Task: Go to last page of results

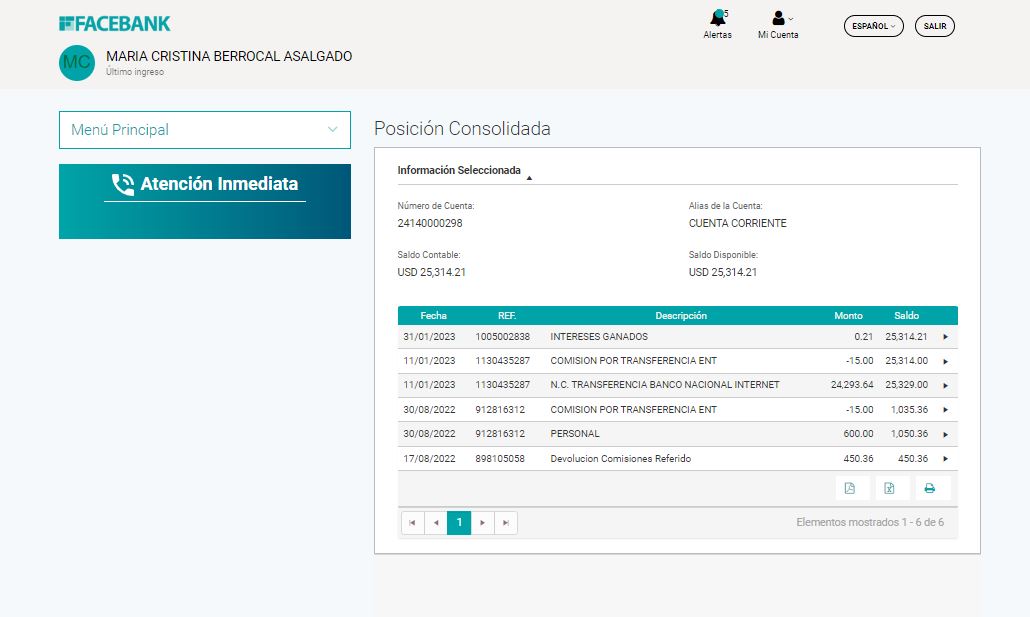Action: [x=506, y=523]
